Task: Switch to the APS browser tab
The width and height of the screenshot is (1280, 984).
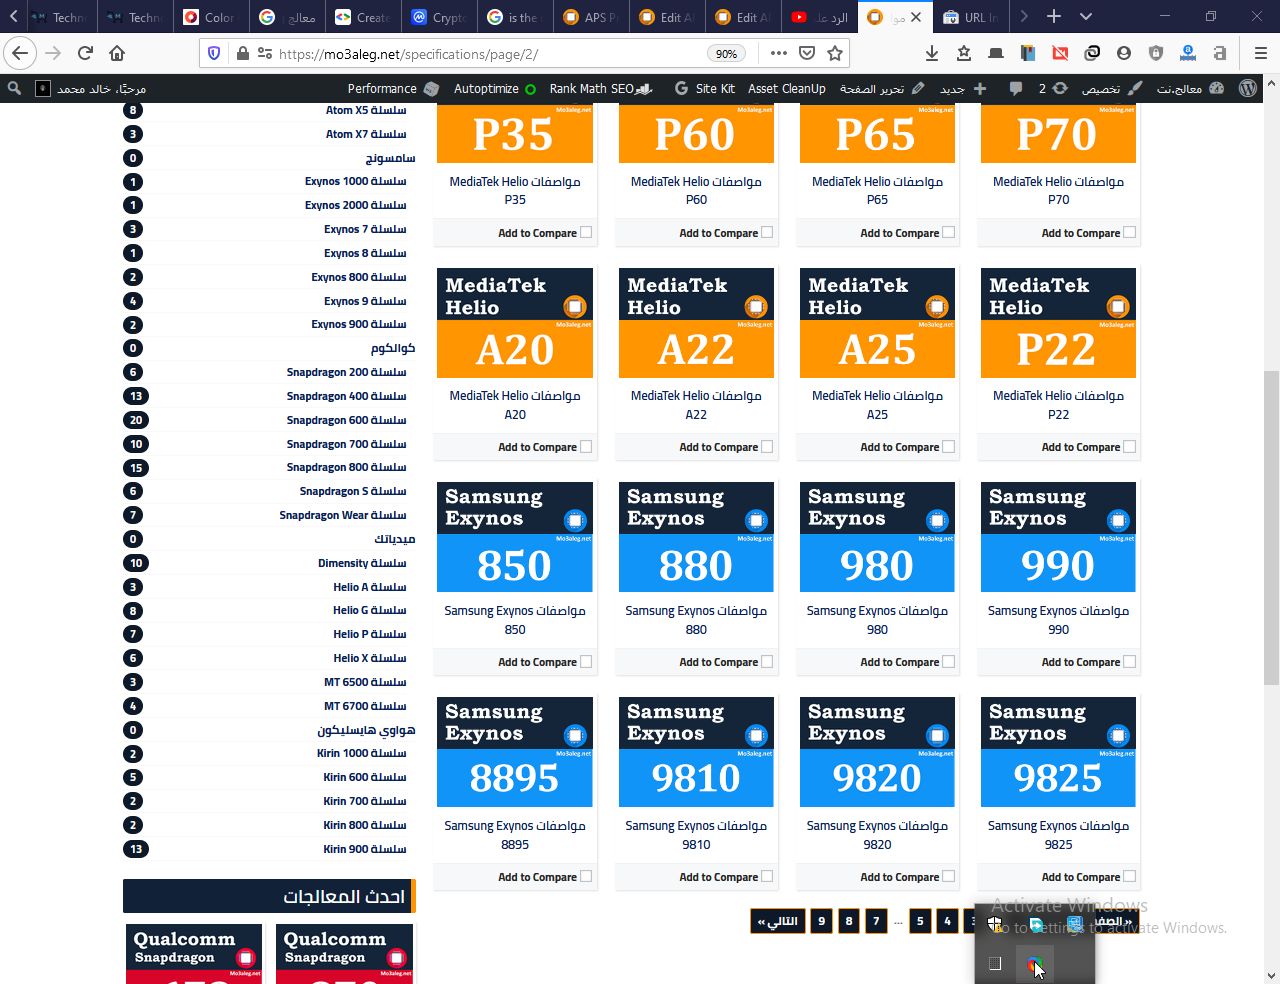Action: click(x=591, y=17)
